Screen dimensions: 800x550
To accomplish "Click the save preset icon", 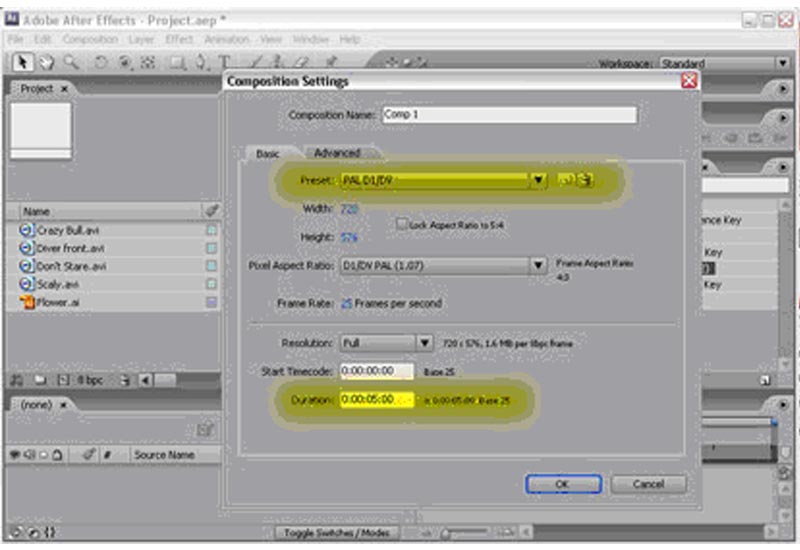I will 566,180.
